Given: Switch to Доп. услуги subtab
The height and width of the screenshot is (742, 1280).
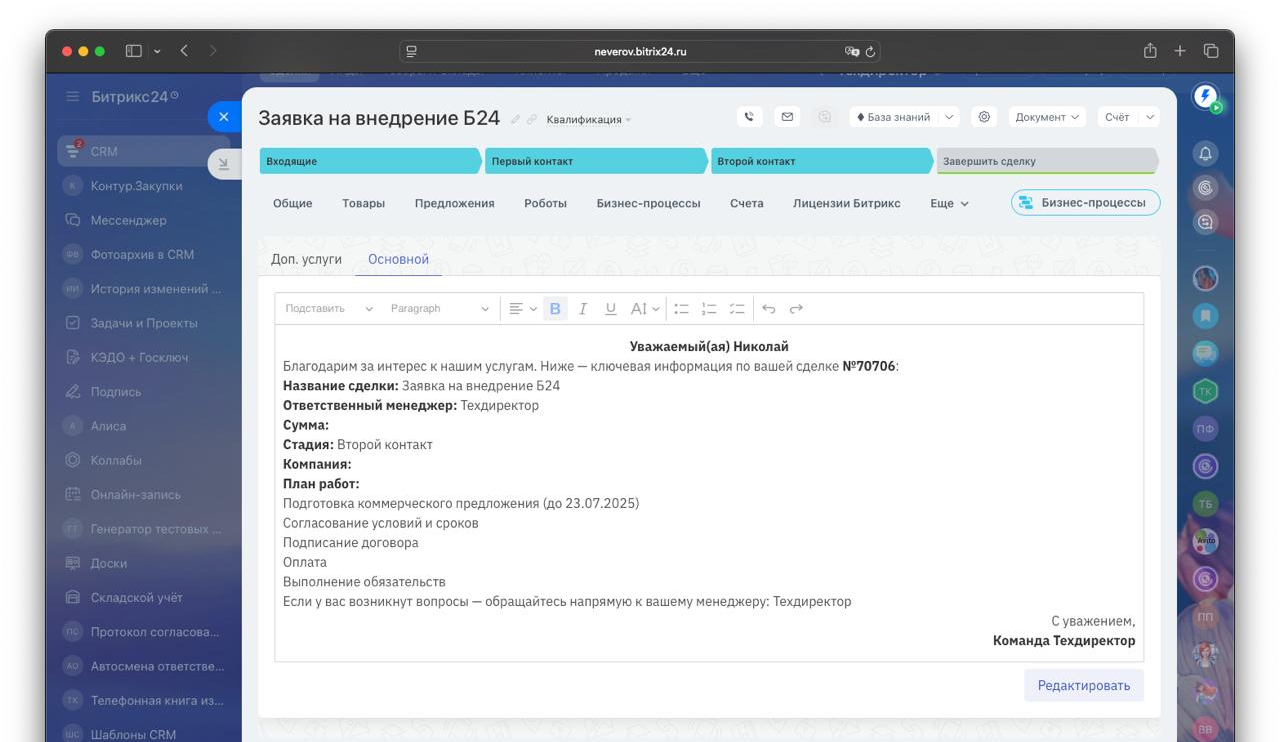Looking at the screenshot, I should [306, 259].
